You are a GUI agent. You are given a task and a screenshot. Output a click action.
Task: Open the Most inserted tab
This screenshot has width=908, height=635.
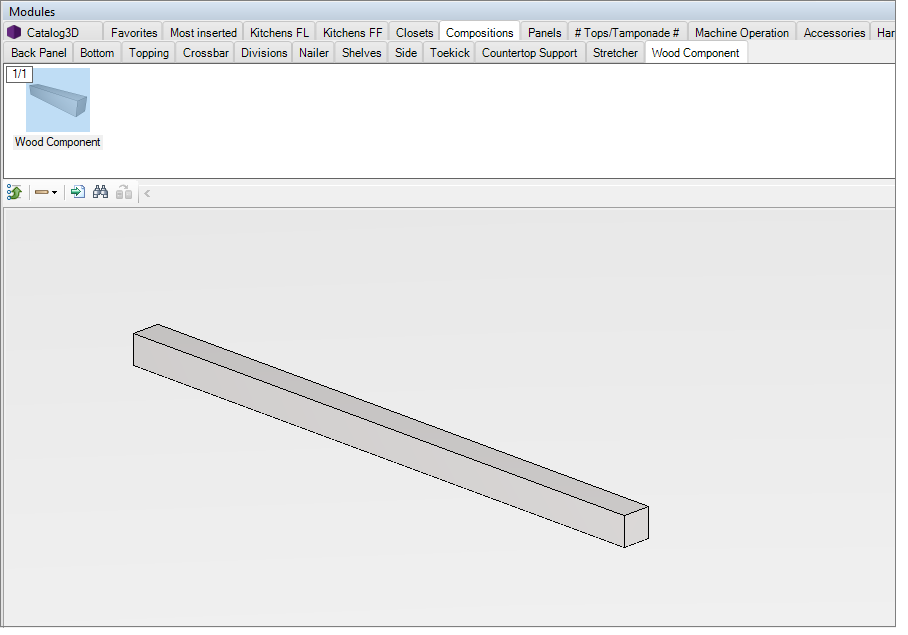point(203,33)
